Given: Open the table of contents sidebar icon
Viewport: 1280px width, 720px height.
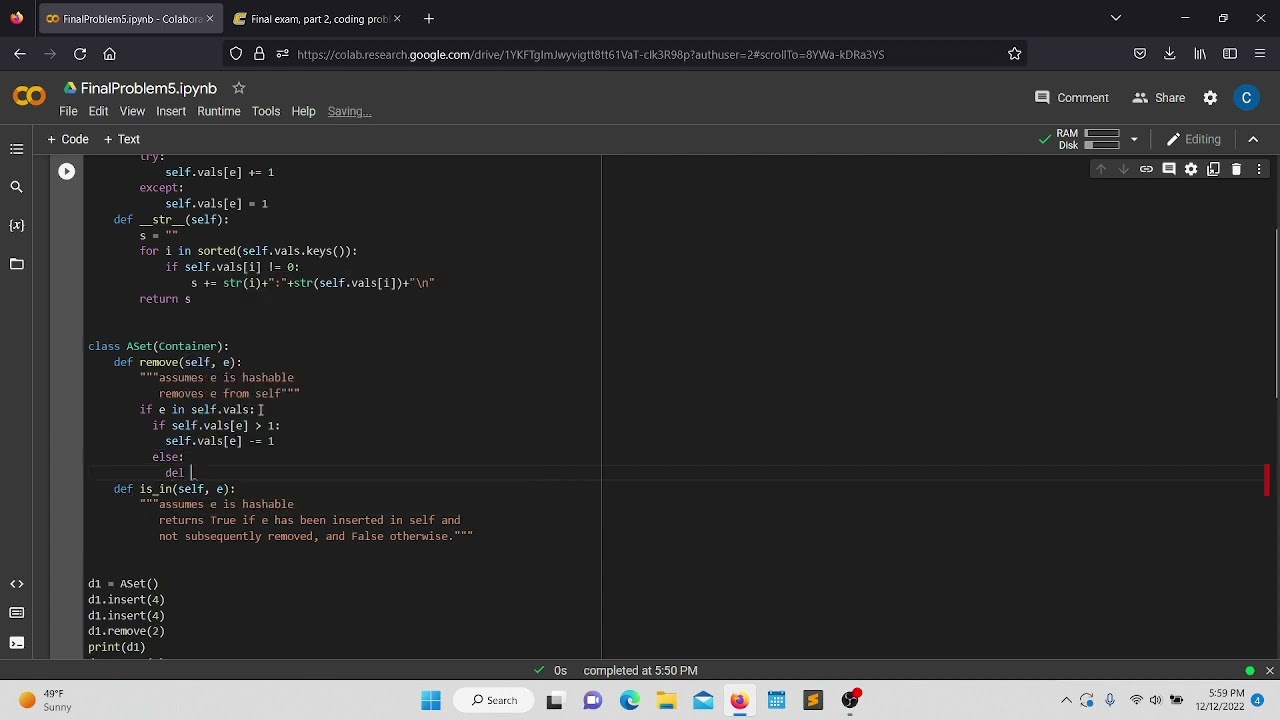Looking at the screenshot, I should click(17, 149).
